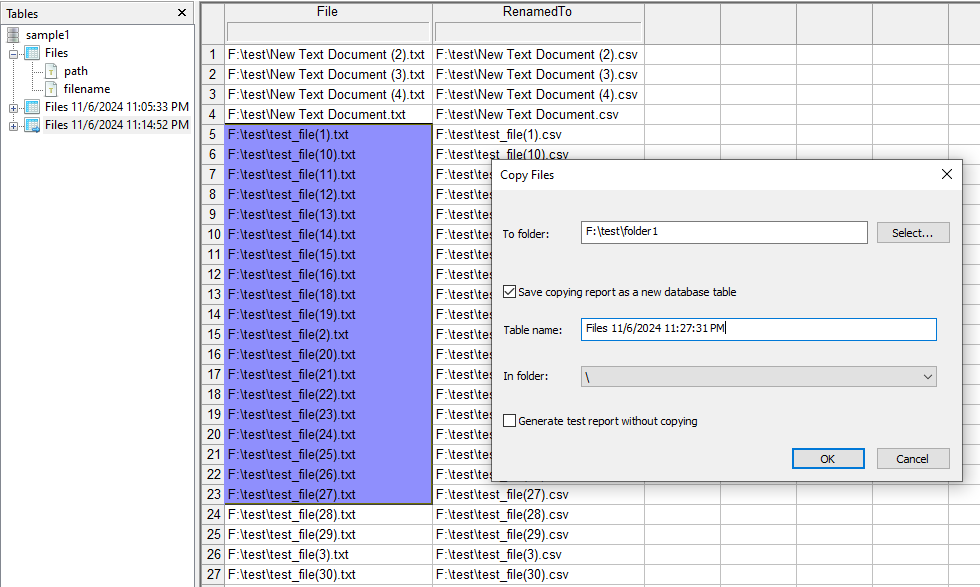Collapse the Files tree node
The image size is (980, 587).
(x=14, y=53)
